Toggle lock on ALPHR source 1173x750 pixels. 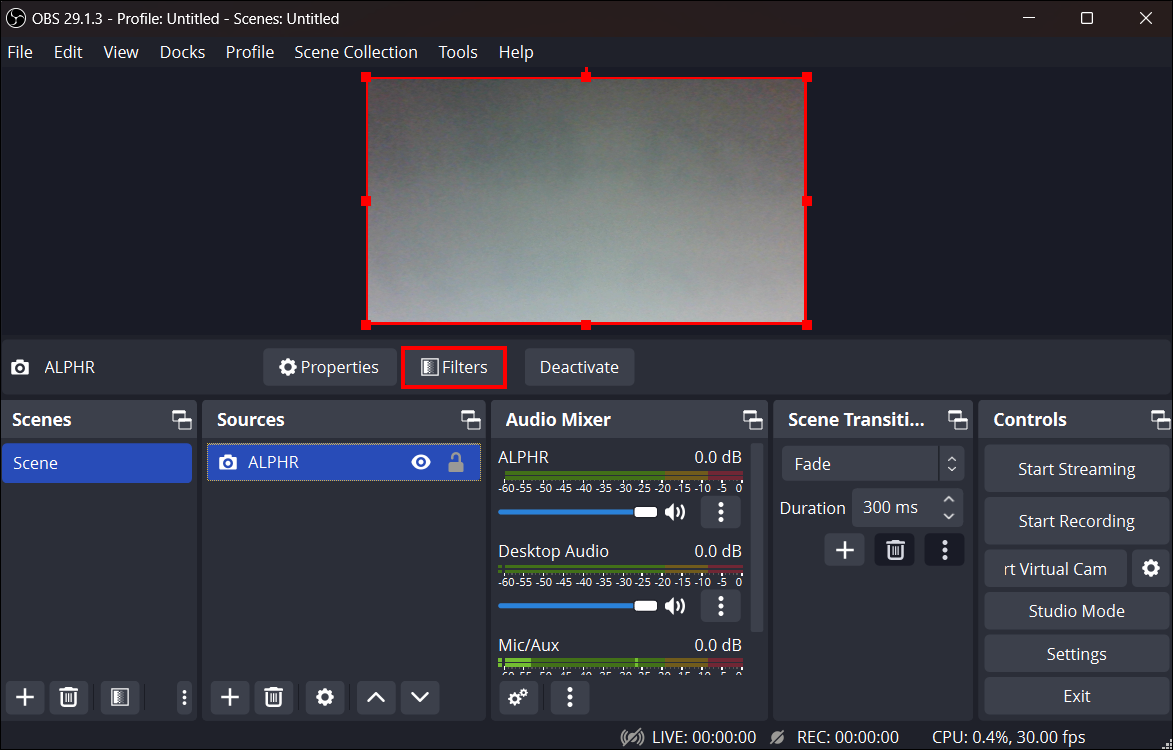point(456,462)
